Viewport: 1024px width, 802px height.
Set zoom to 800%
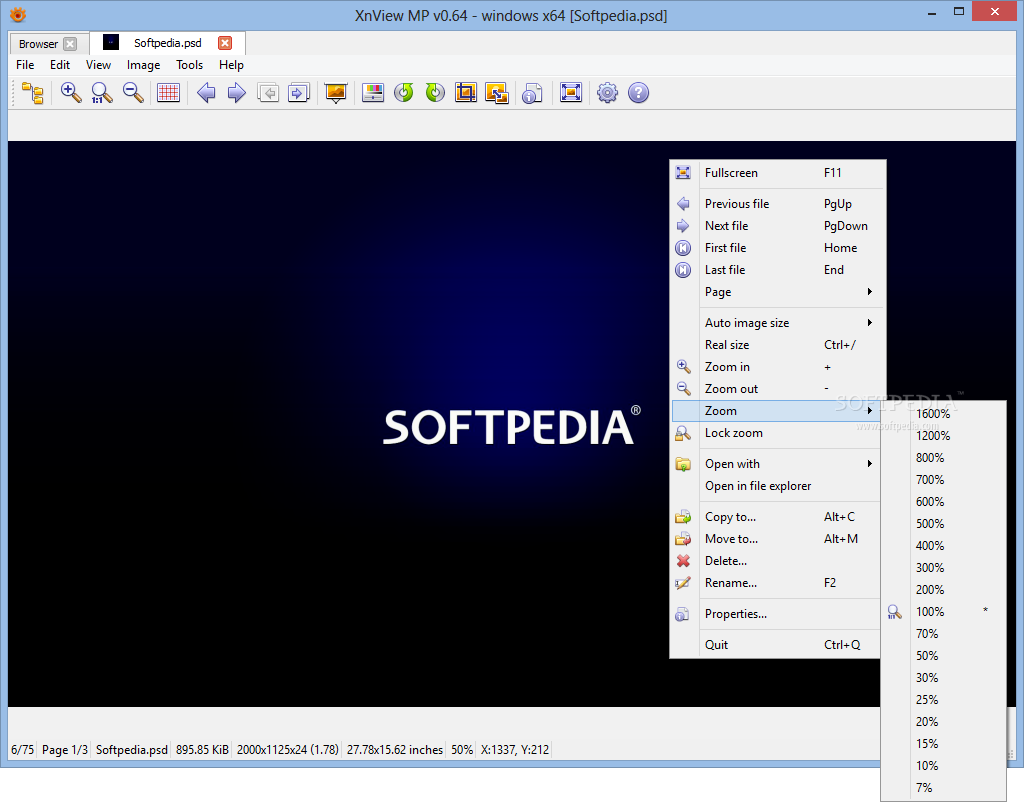(944, 458)
